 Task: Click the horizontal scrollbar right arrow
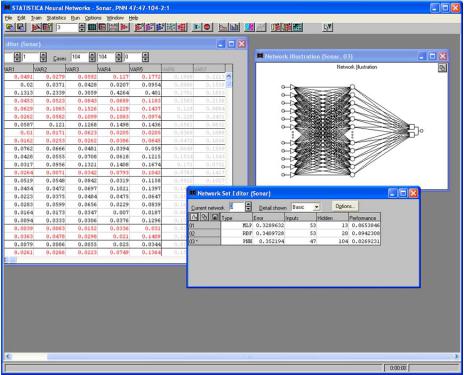pos(457,357)
